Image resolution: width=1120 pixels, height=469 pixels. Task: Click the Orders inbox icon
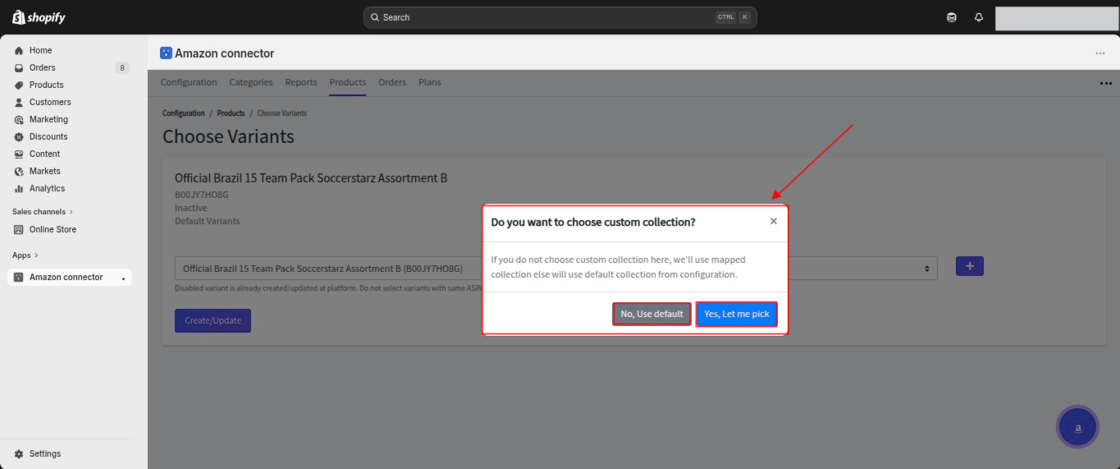[x=19, y=68]
